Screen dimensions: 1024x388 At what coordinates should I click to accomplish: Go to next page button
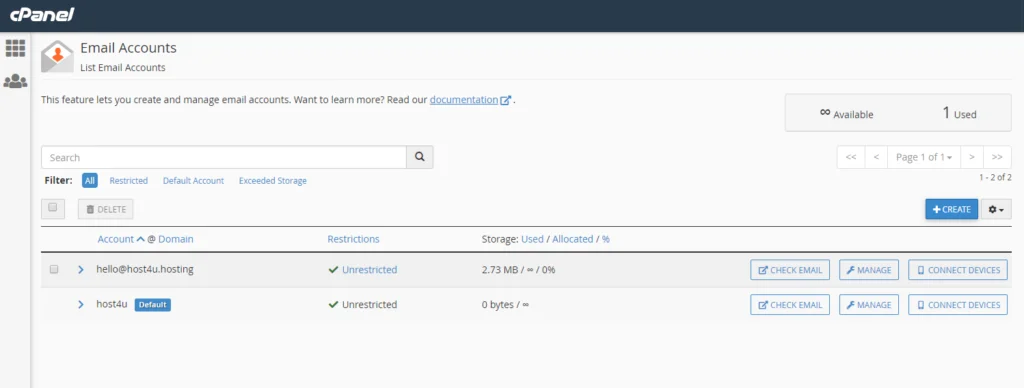[972, 157]
